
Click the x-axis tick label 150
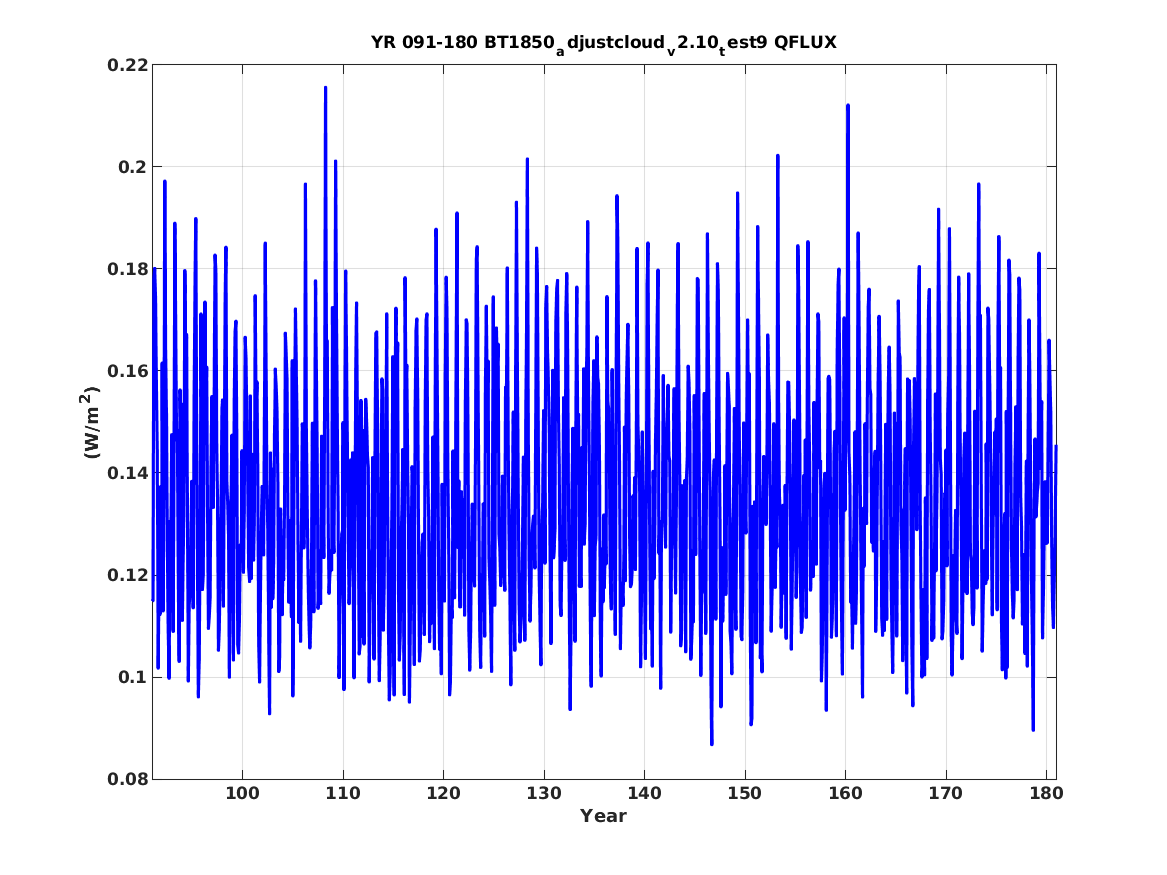(745, 794)
